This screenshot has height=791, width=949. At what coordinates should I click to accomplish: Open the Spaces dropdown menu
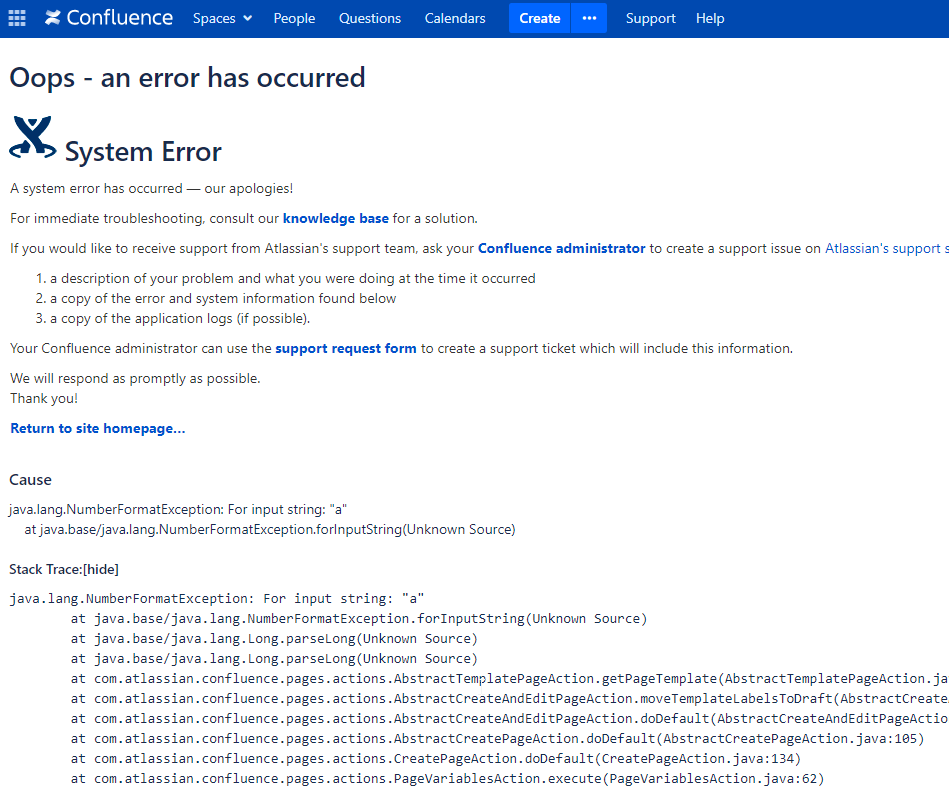[222, 18]
